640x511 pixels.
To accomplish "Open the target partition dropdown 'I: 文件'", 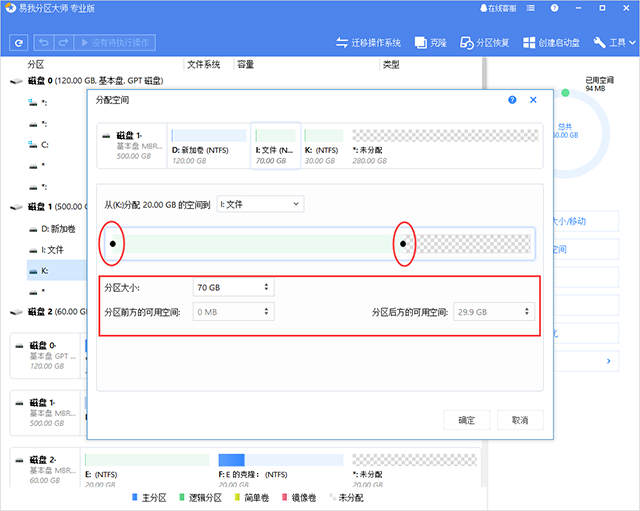I will tap(260, 204).
